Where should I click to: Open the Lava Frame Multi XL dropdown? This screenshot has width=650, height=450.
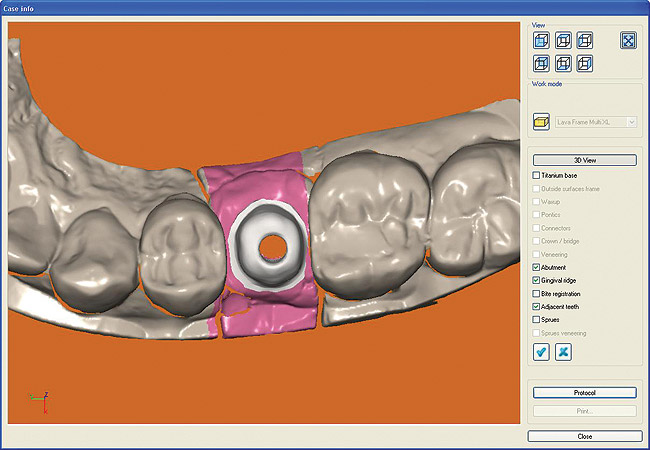coord(631,121)
